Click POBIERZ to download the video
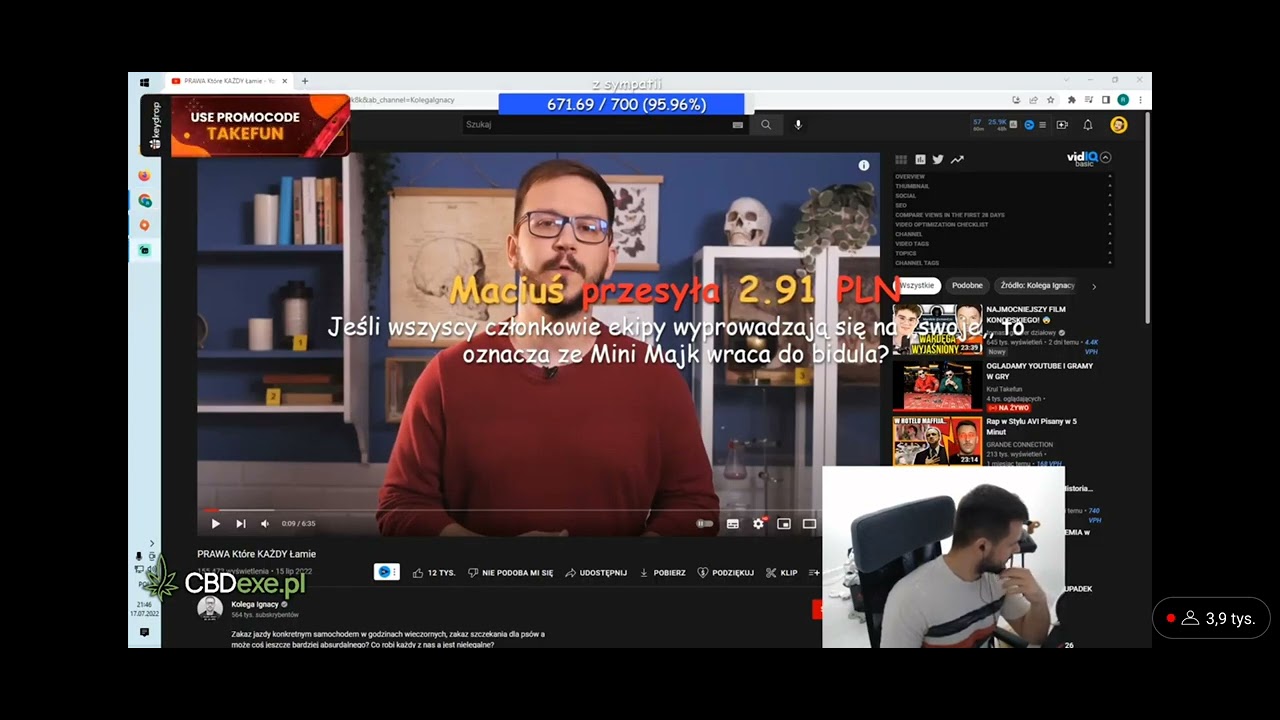The image size is (1280, 720). [x=662, y=573]
